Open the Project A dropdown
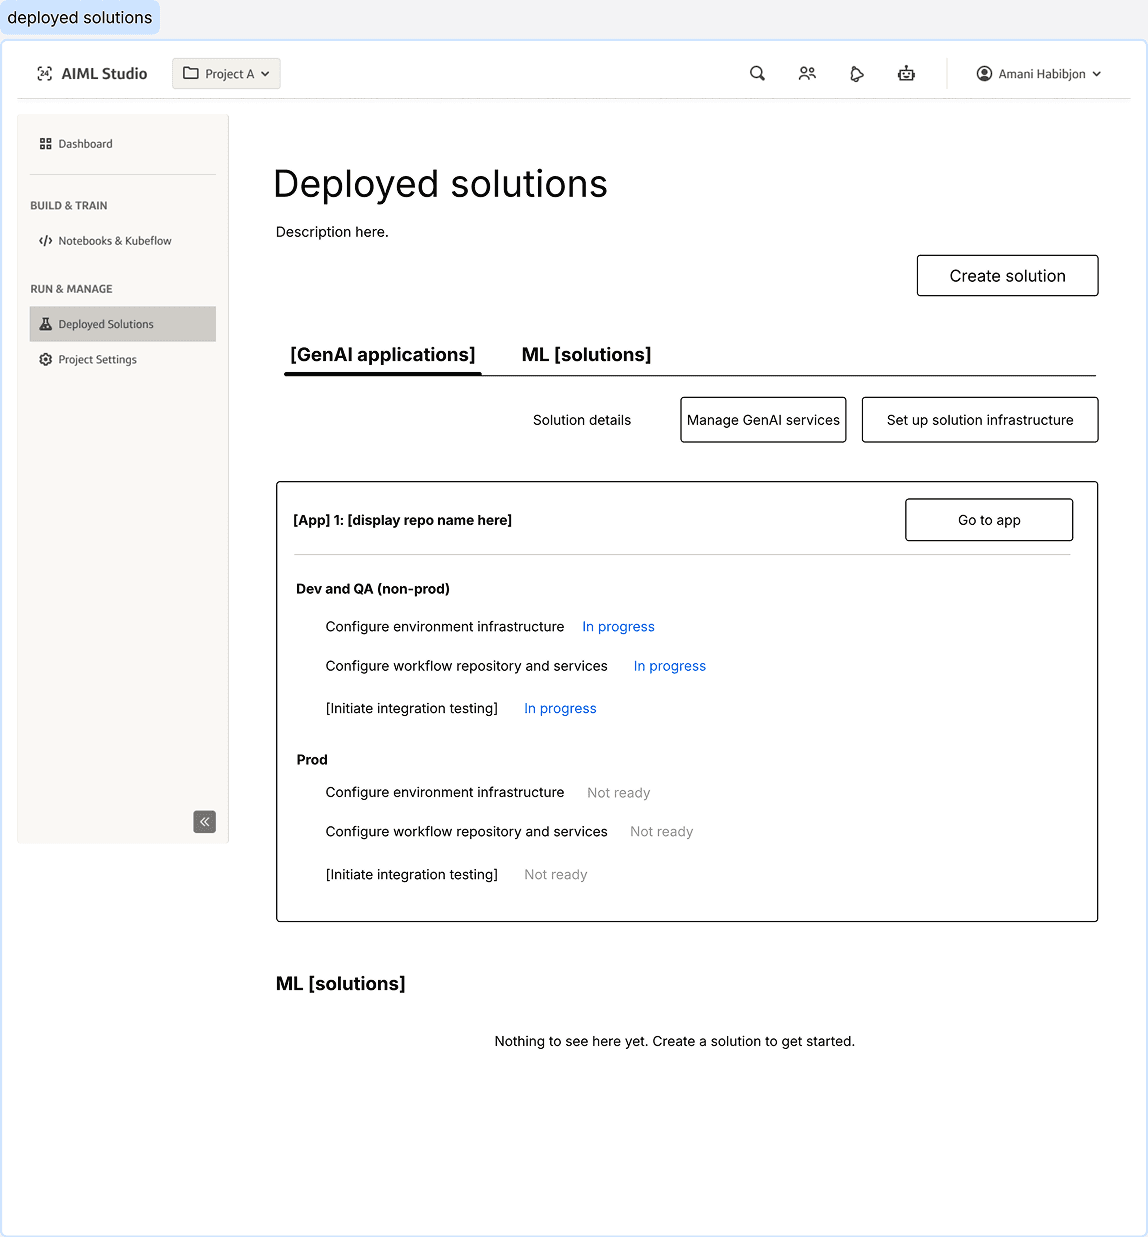1148x1237 pixels. [226, 74]
